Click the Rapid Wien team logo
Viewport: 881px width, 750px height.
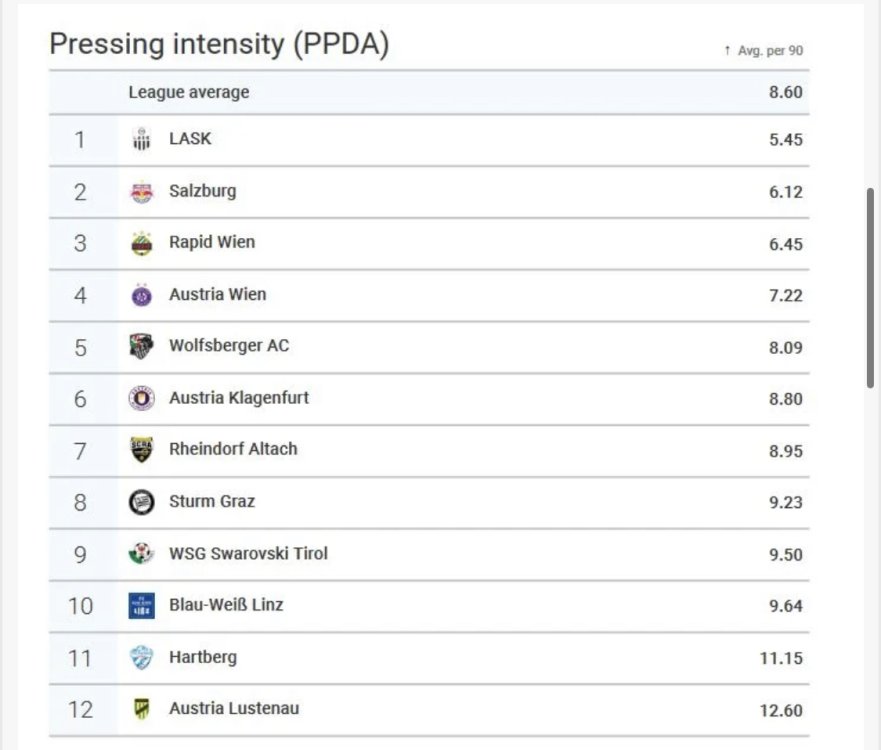[142, 243]
